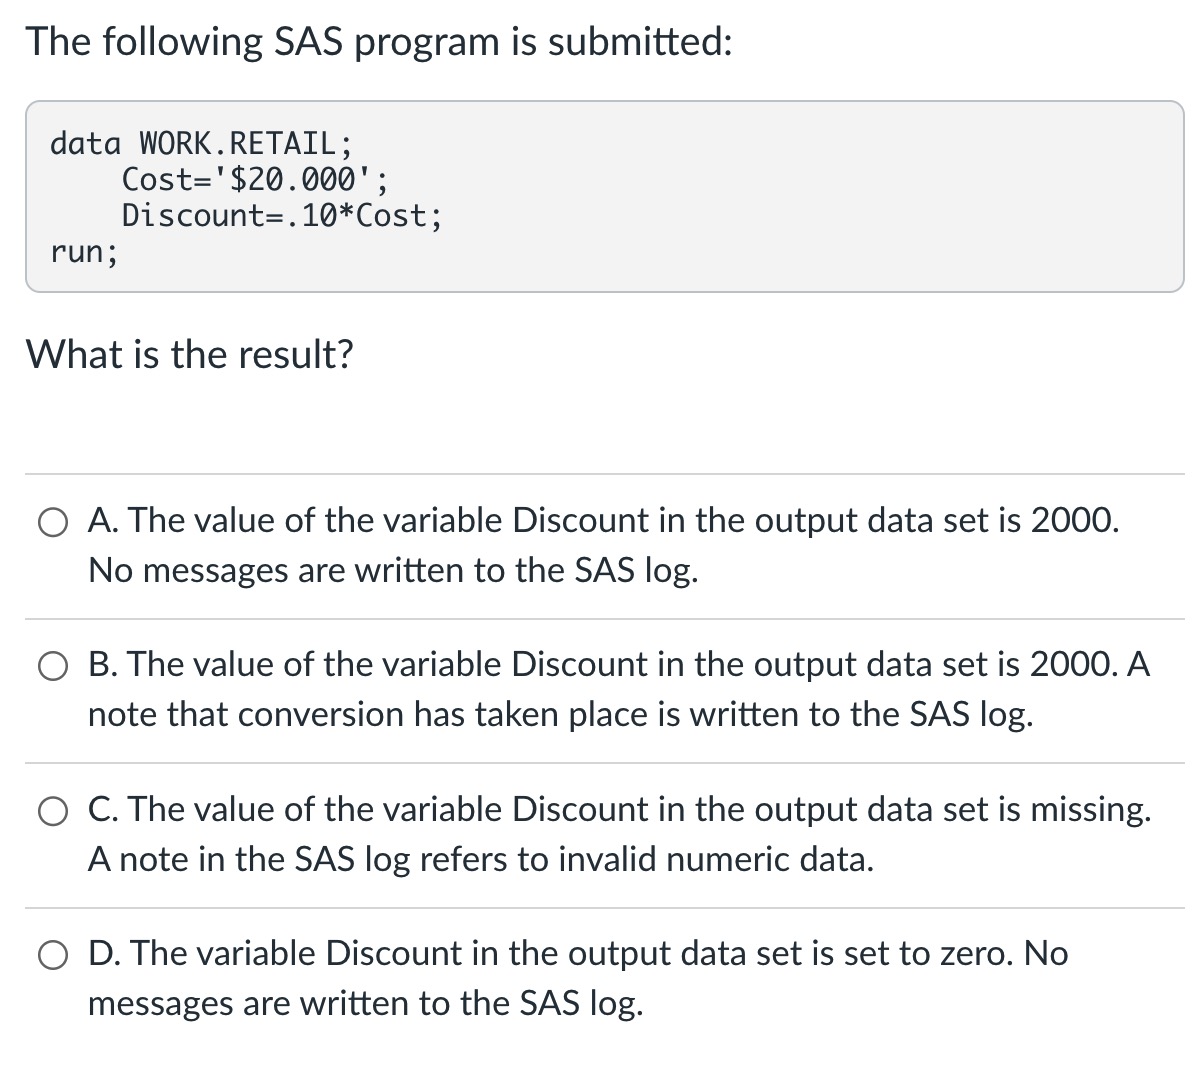Select answer option A radio button

tap(53, 523)
